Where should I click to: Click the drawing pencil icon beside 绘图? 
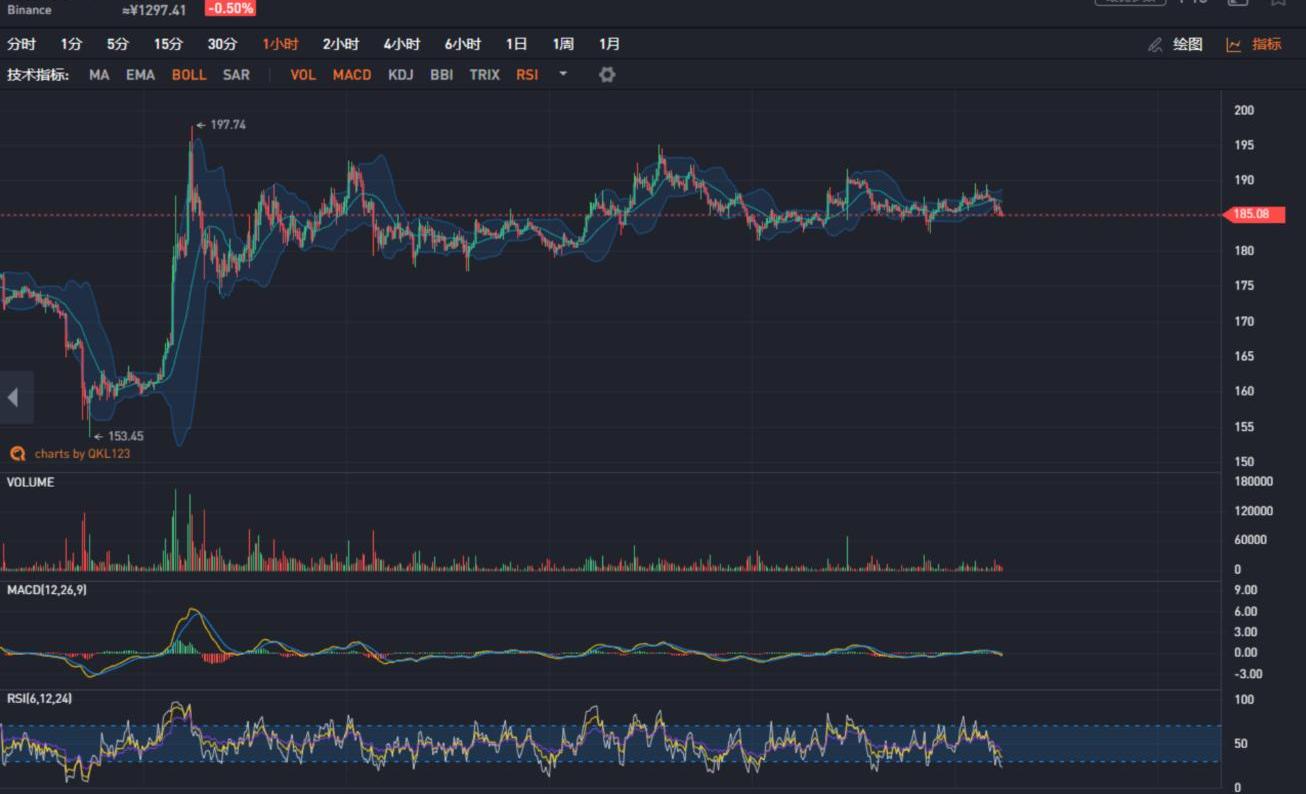click(x=1156, y=45)
